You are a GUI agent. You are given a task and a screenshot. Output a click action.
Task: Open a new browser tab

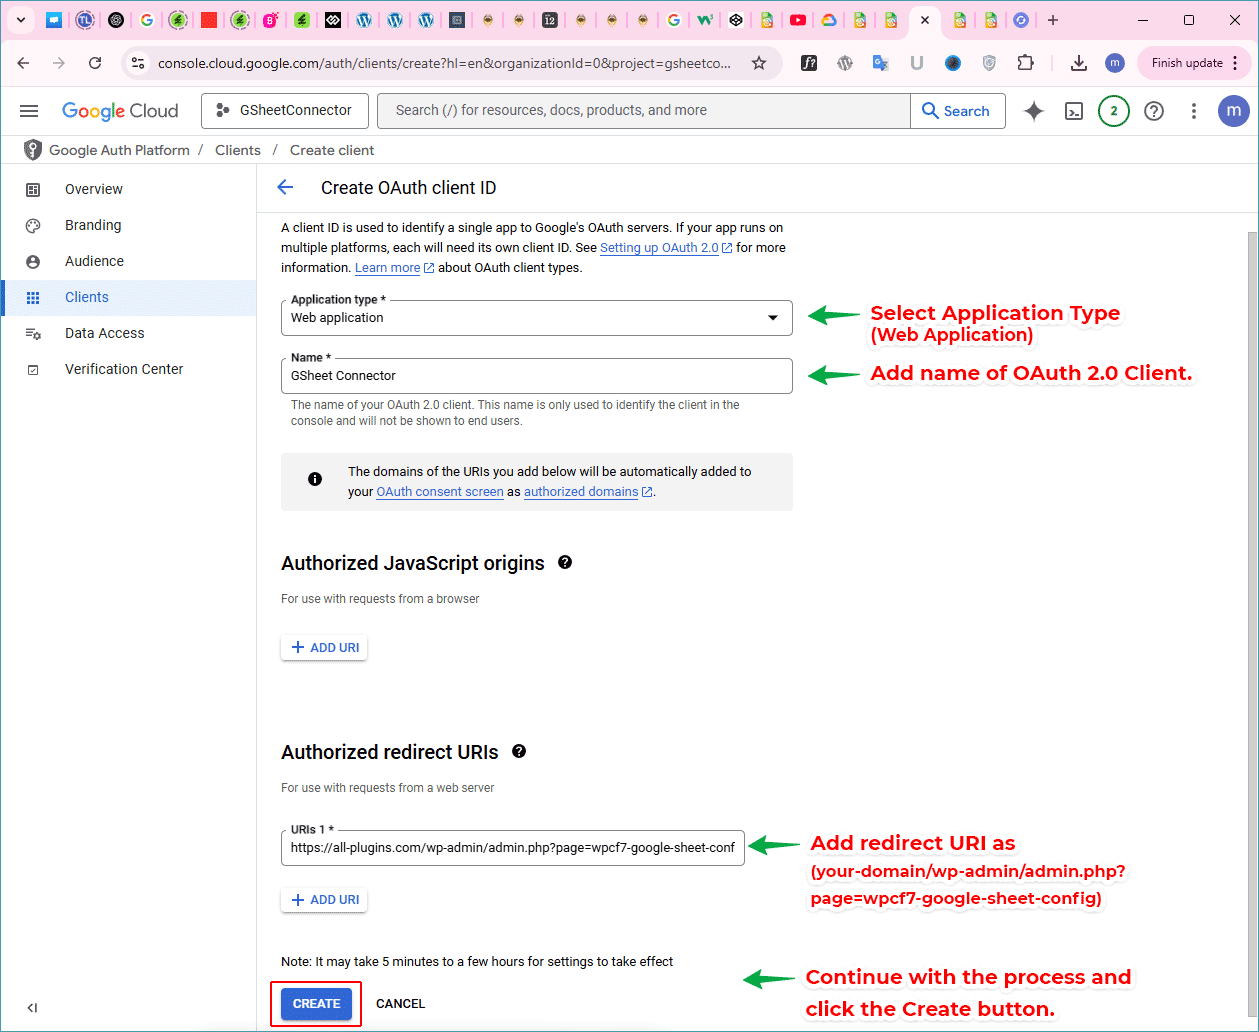click(x=1052, y=20)
